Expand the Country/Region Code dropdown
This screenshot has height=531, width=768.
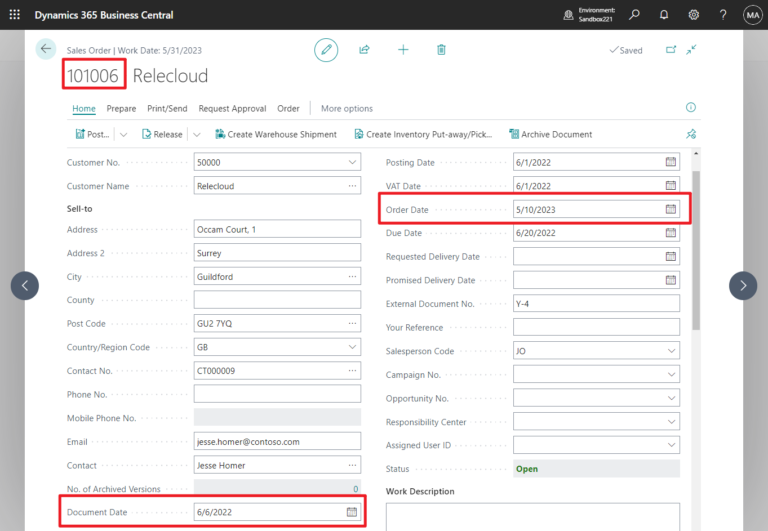point(352,347)
